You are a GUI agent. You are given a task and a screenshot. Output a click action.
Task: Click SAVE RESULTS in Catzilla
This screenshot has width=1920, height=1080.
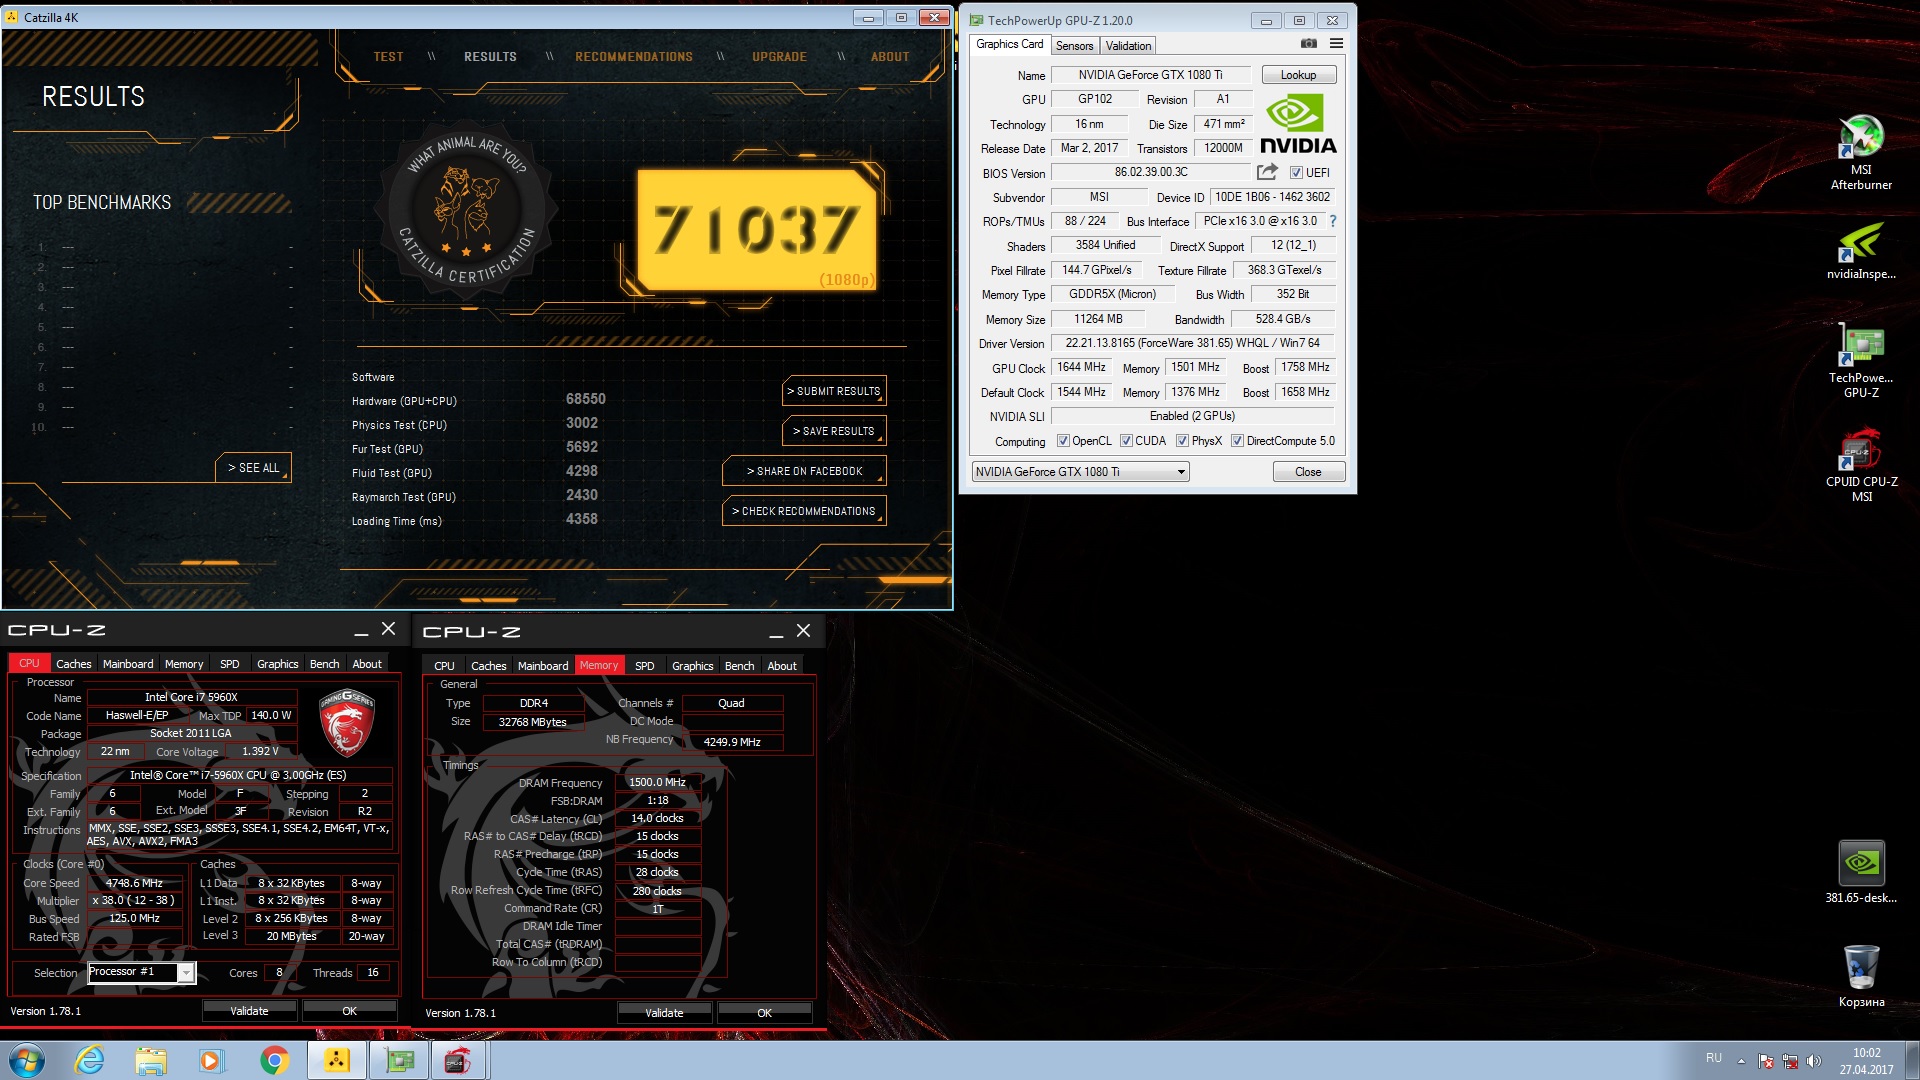coord(834,431)
